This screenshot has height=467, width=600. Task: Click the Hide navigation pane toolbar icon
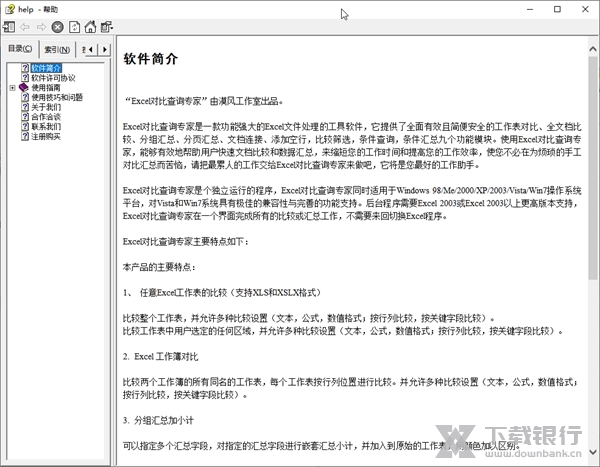click(9, 27)
